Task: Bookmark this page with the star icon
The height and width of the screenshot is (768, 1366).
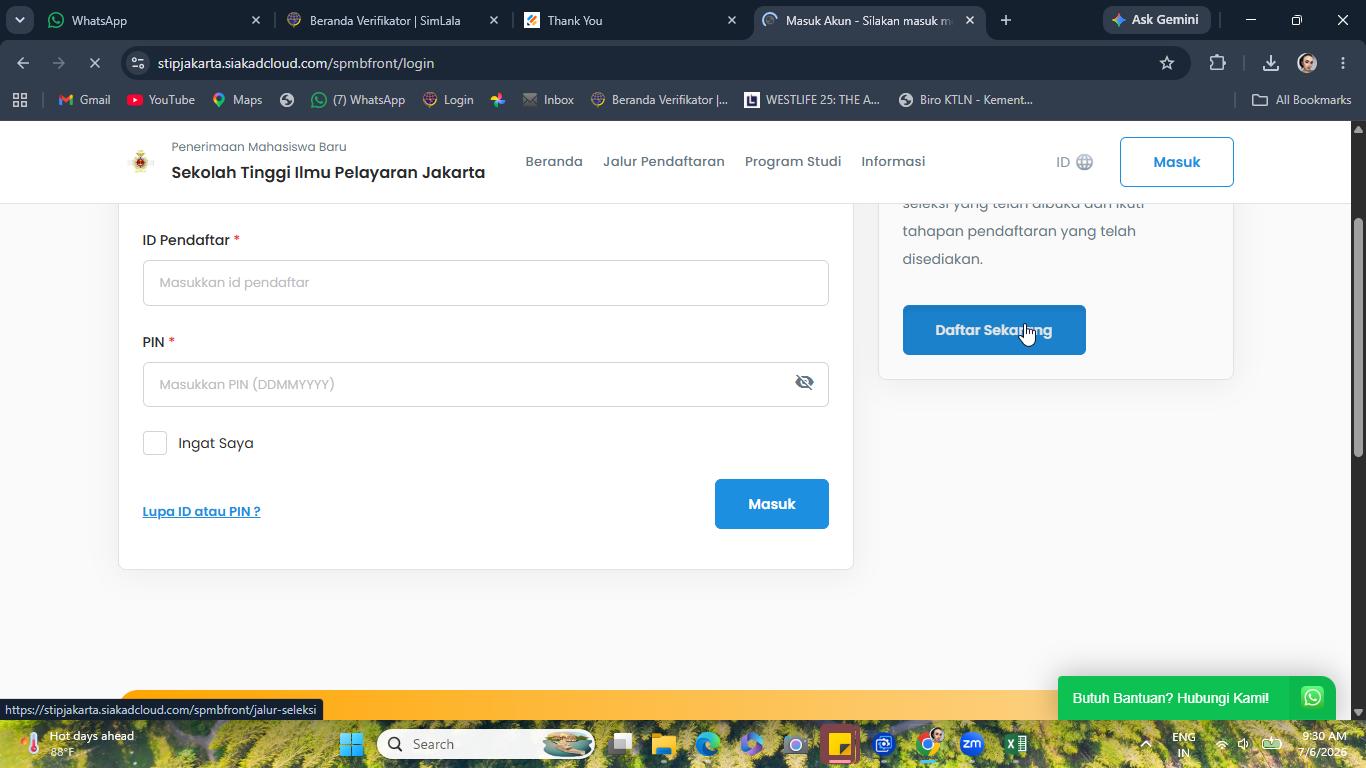Action: [1167, 63]
